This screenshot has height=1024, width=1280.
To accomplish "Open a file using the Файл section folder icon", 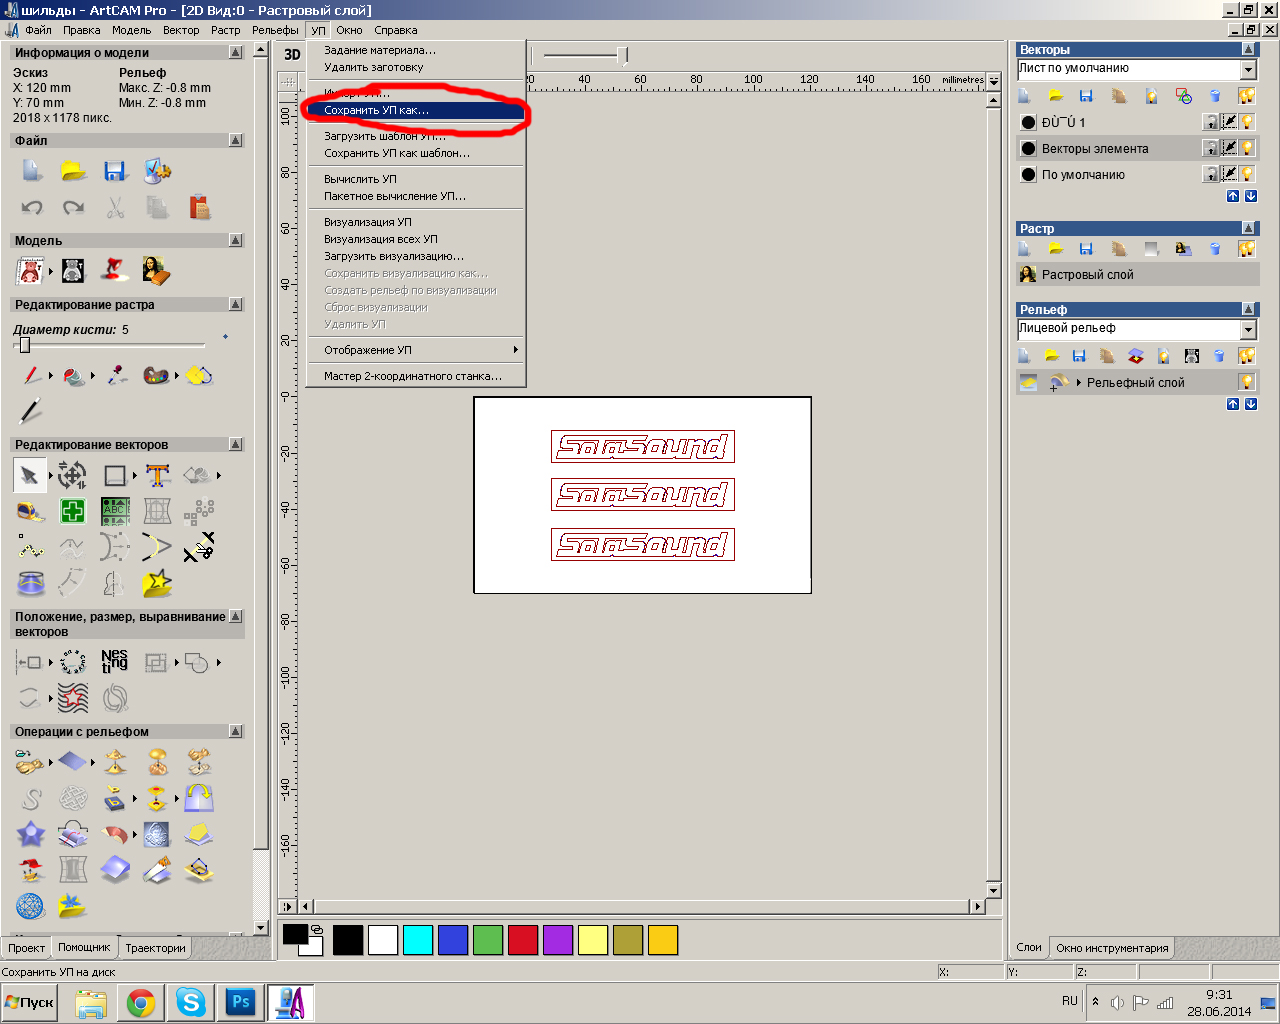I will tap(73, 171).
